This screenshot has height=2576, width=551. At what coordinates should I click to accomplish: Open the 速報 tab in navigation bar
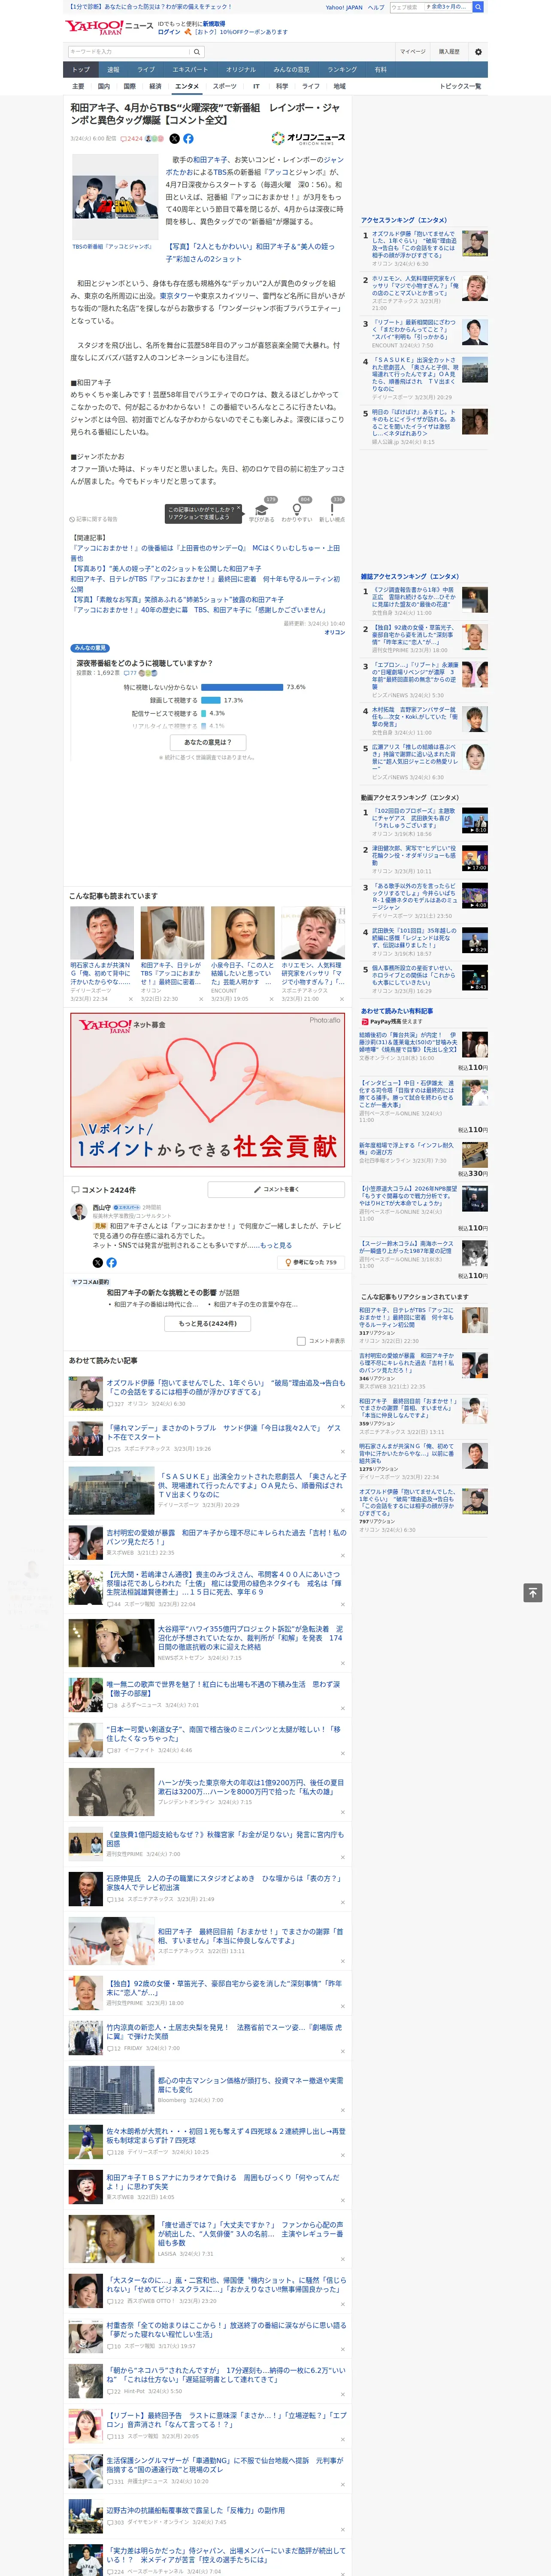113,70
